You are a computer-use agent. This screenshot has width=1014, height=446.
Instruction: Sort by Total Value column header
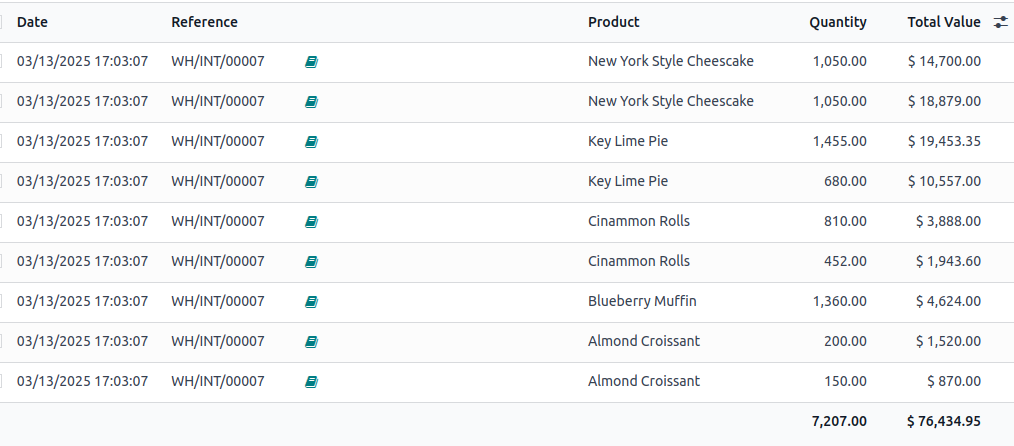click(x=944, y=22)
